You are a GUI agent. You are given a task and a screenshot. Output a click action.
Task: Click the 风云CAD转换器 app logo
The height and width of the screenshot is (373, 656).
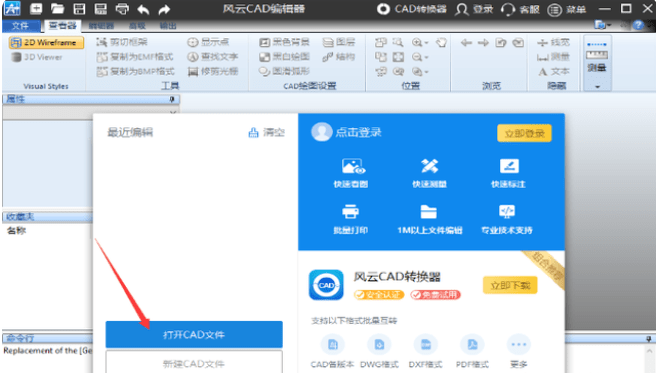pyautogui.click(x=326, y=285)
